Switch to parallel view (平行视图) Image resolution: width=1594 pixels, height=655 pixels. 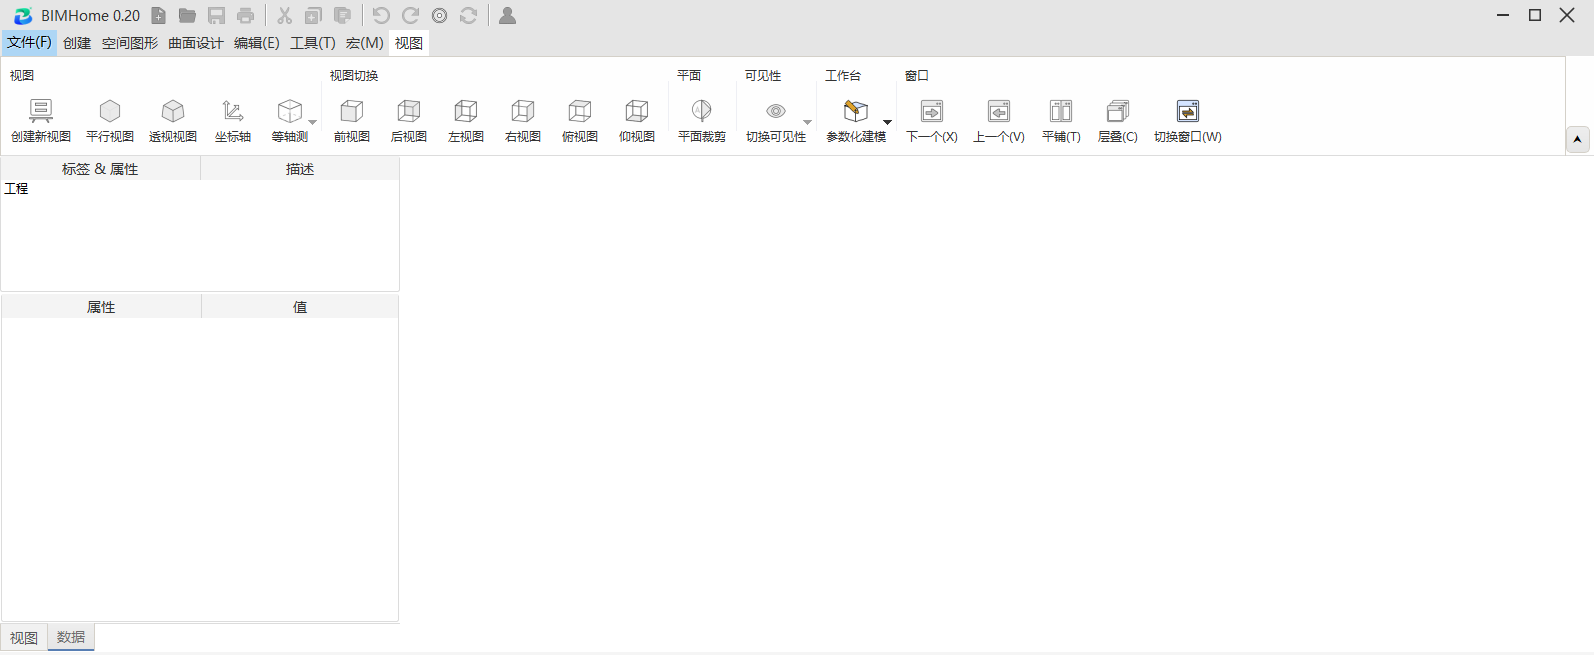(110, 111)
